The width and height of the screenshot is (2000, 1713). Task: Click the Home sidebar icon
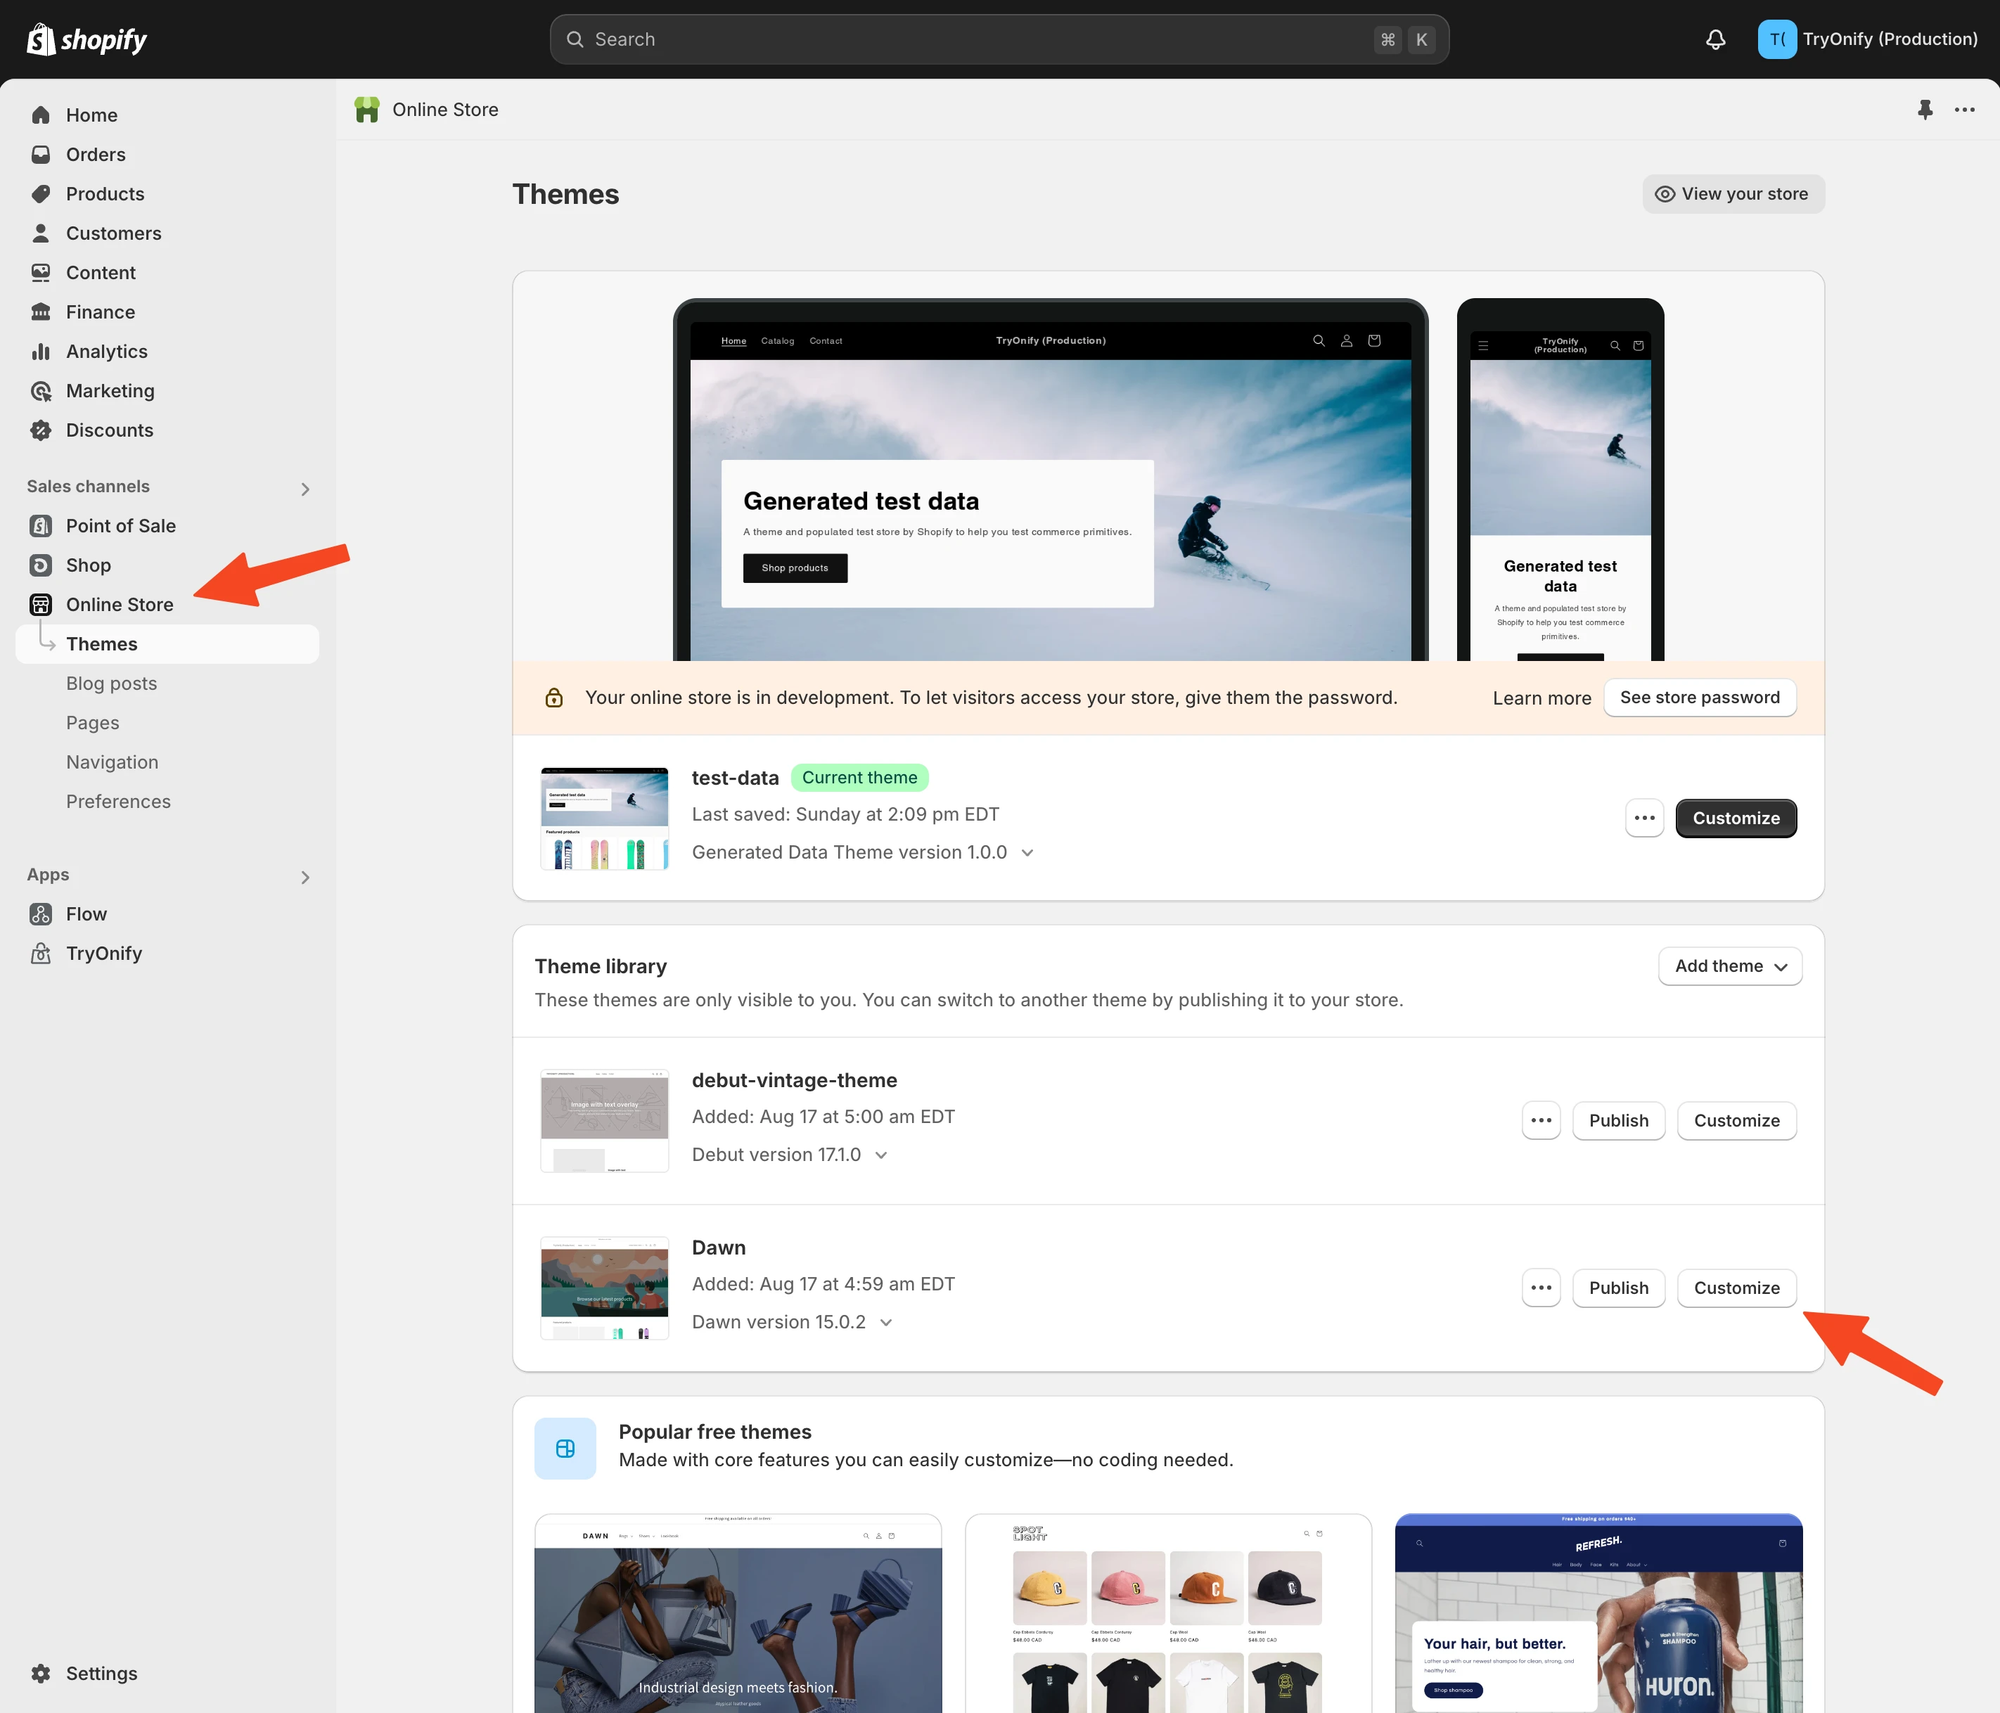tap(41, 115)
